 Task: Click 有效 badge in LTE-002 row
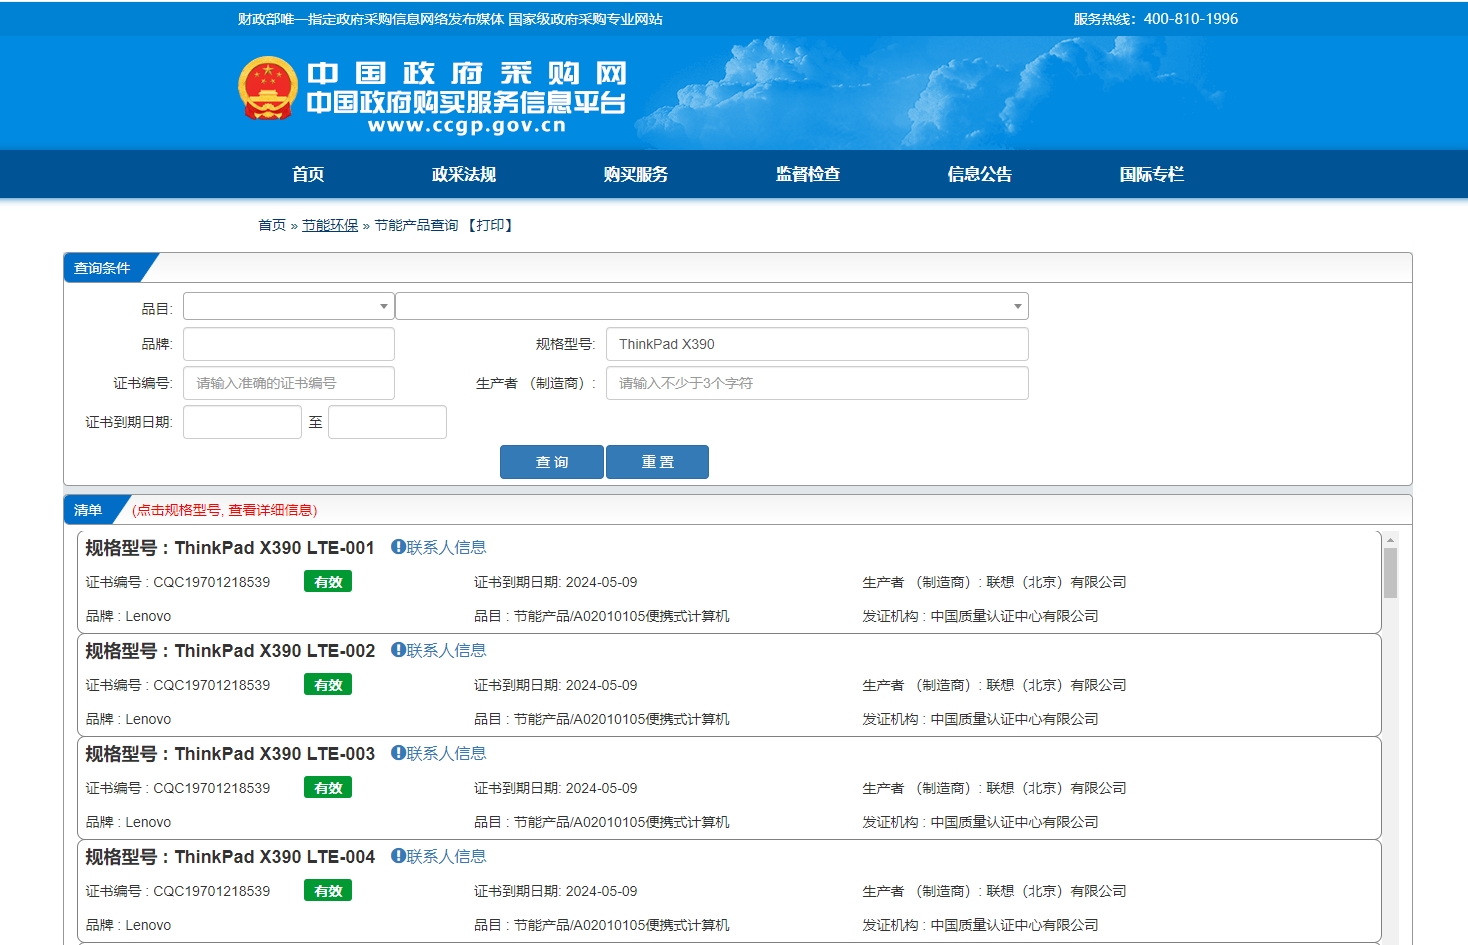click(328, 685)
